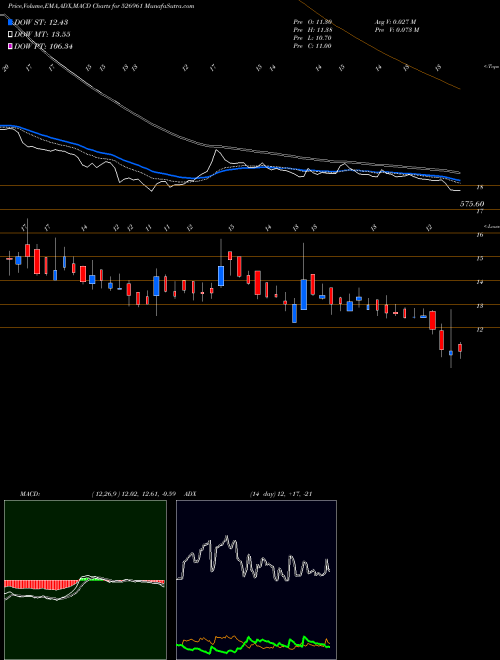Viewport: 500px width, 660px height.
Task: Click the blue DOW ST legend swatch
Action: click(x=11, y=22)
